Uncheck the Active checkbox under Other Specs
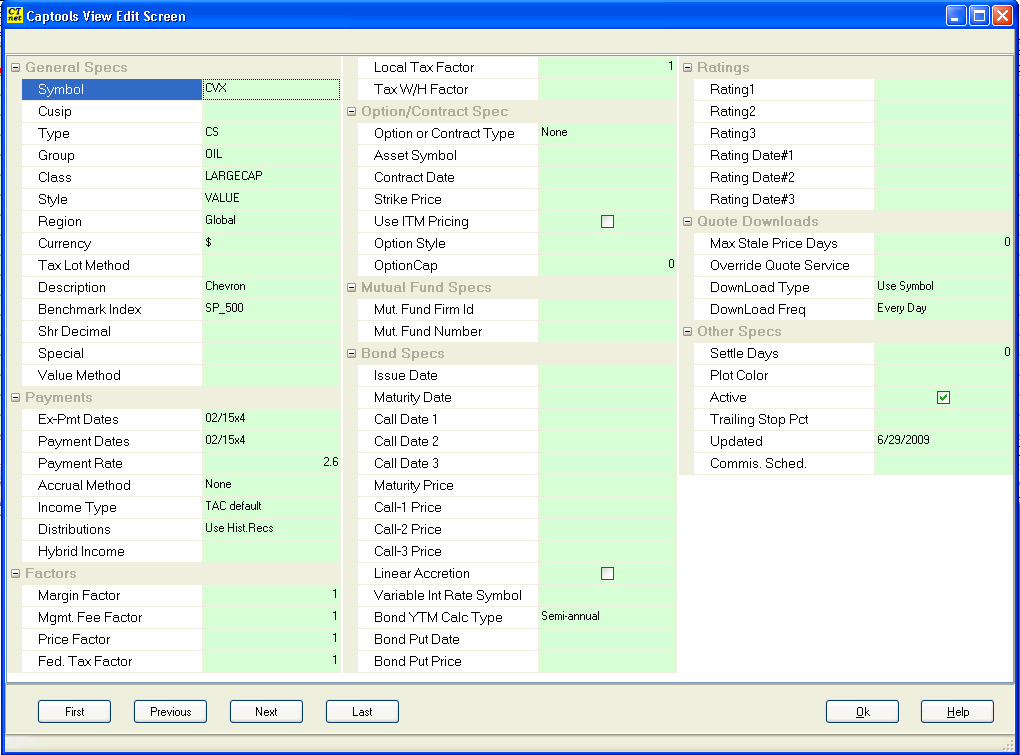1020x755 pixels. point(943,397)
